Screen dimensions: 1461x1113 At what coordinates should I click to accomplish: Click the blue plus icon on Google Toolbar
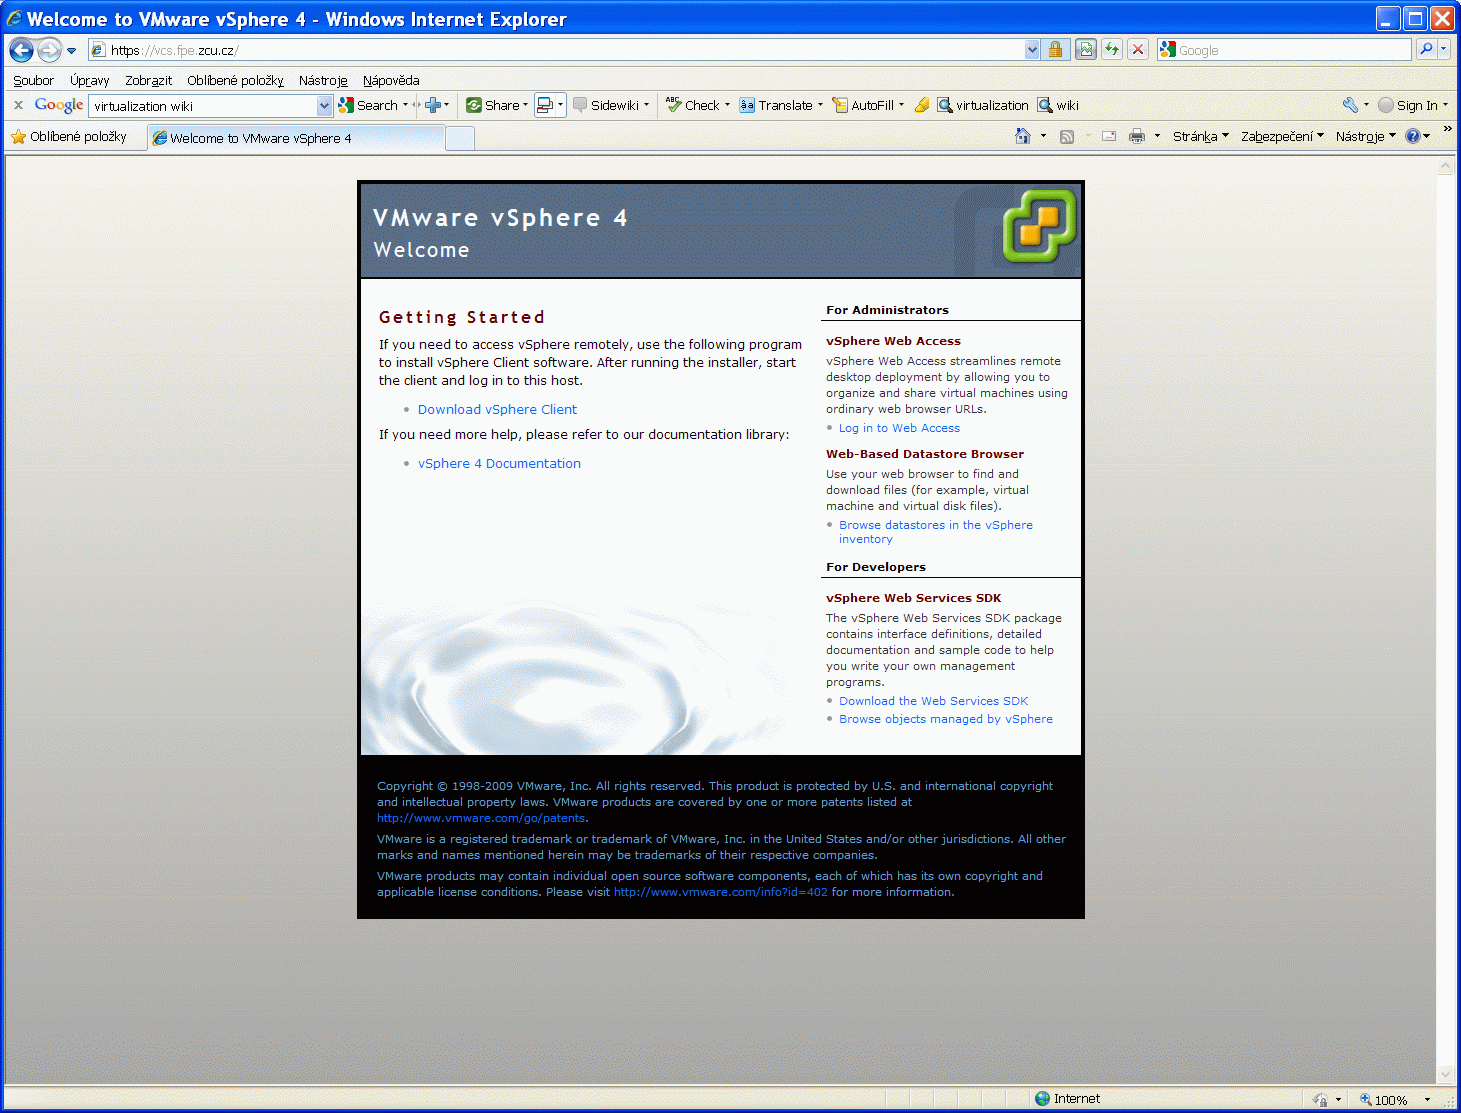click(433, 105)
